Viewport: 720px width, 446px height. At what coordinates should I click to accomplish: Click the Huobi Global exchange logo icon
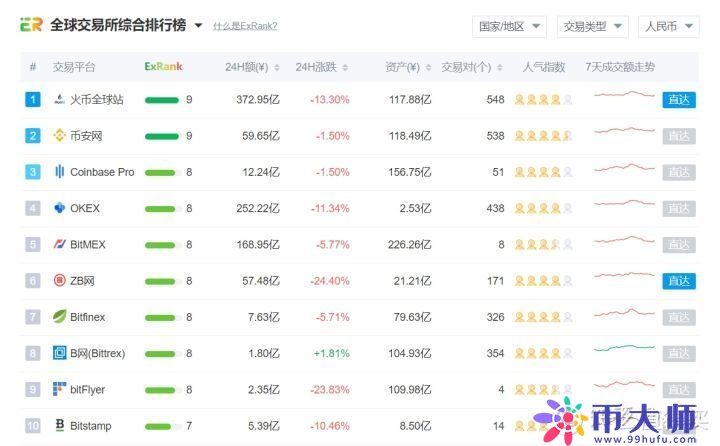click(x=59, y=100)
